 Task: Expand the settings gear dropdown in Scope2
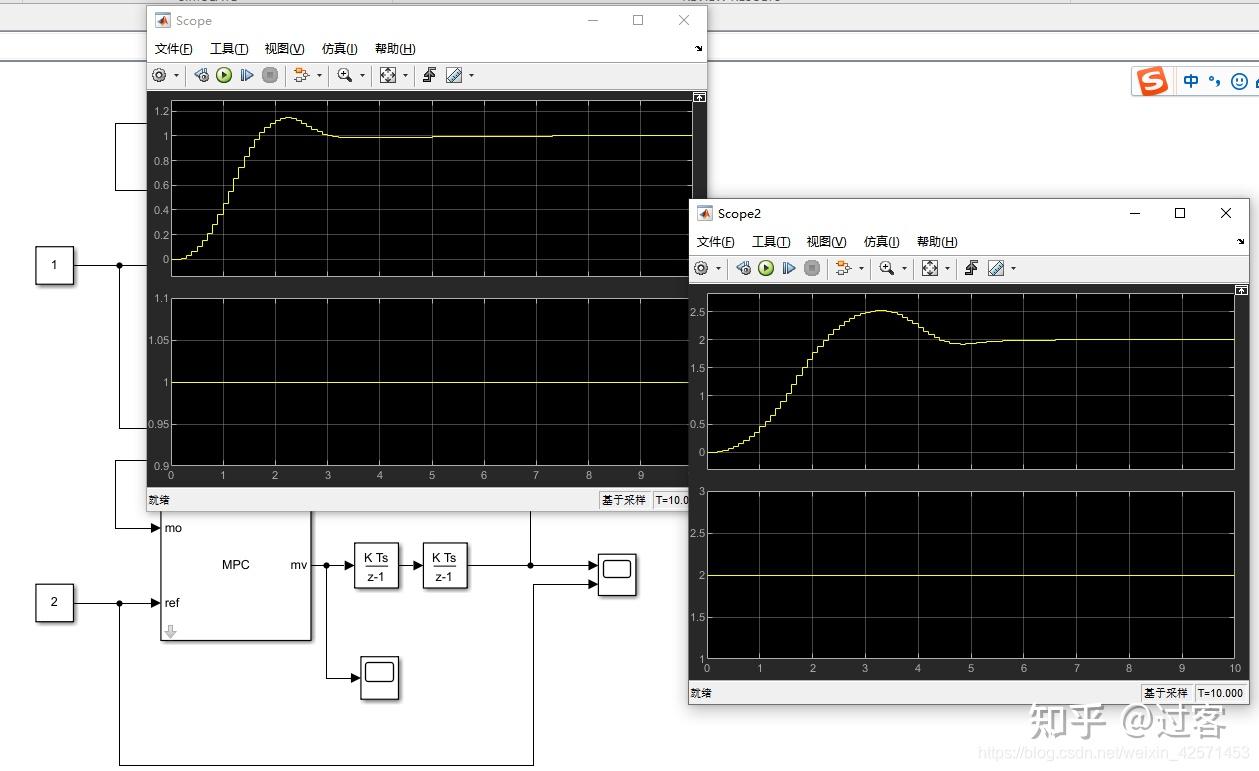(x=719, y=268)
